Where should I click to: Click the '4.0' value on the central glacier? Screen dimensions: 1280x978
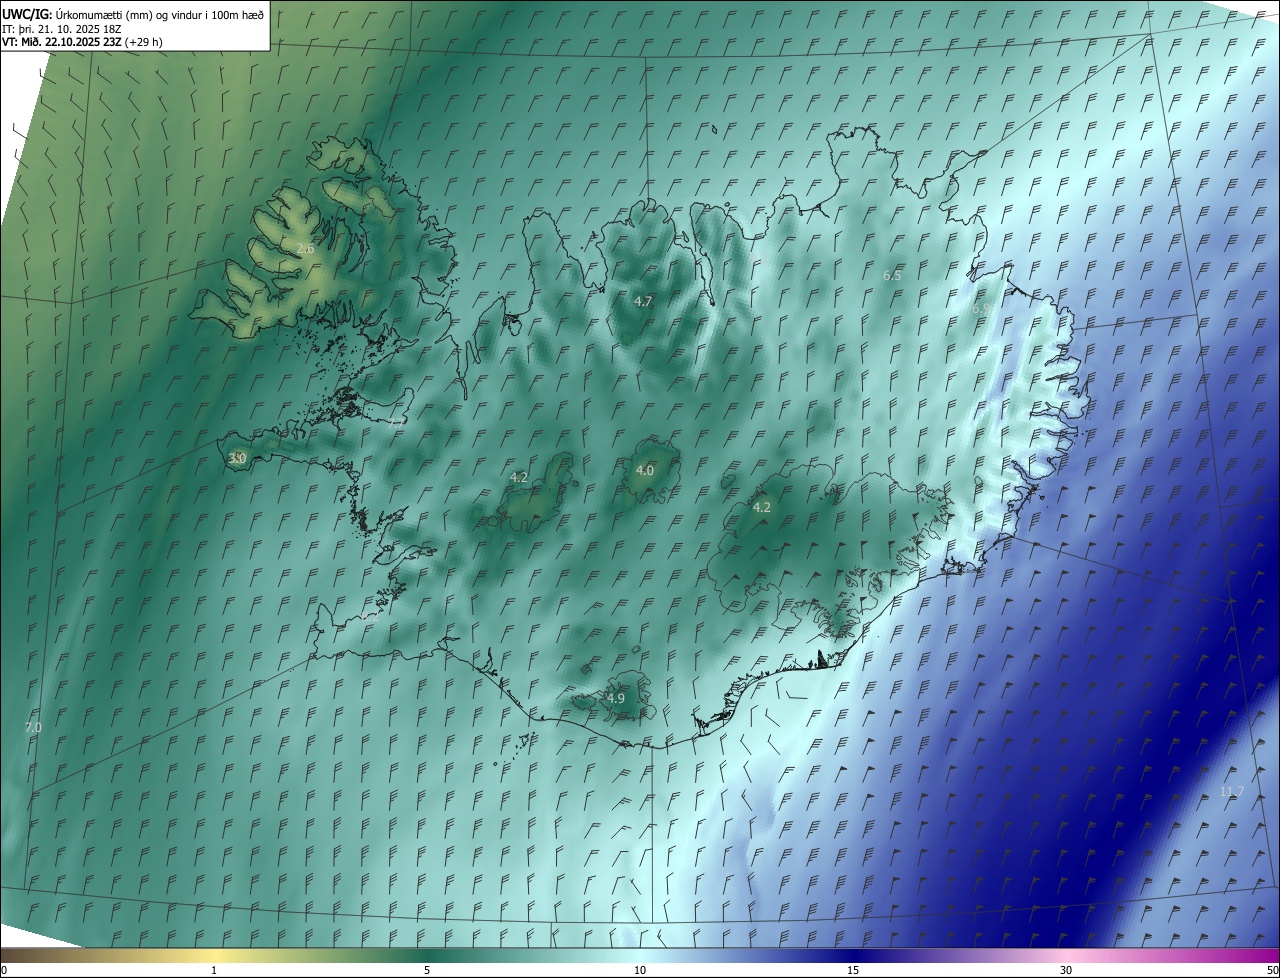click(x=645, y=470)
